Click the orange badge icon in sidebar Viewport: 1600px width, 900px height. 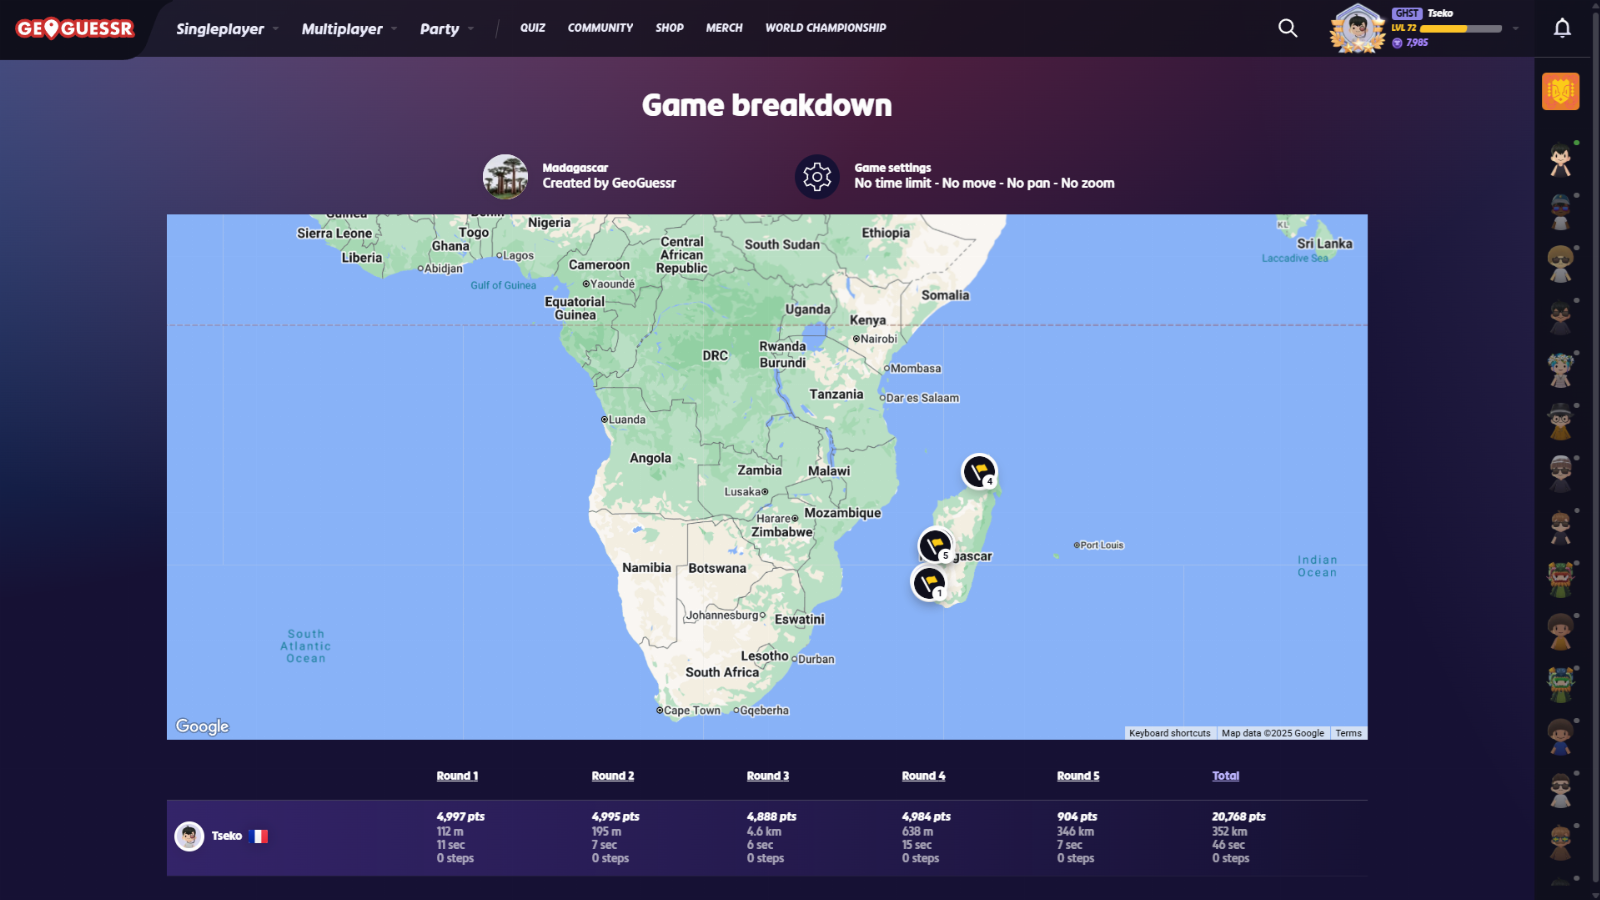(x=1560, y=91)
